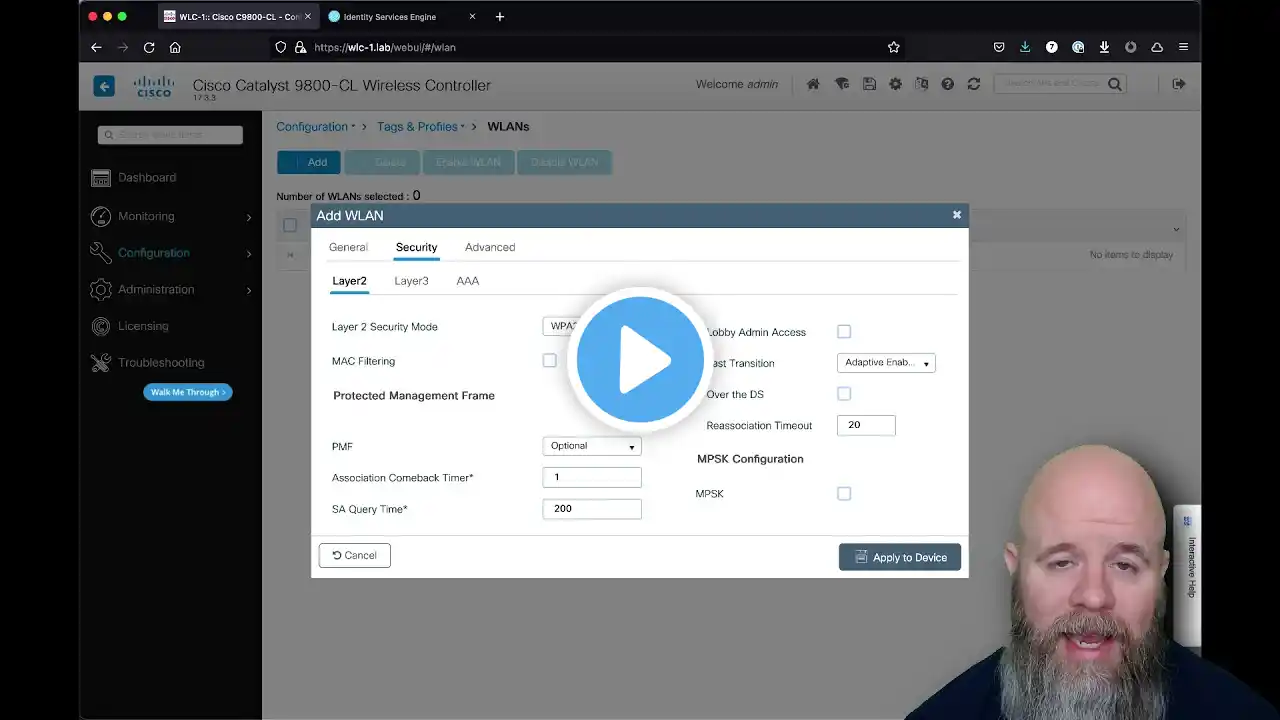Image resolution: width=1280 pixels, height=720 pixels.
Task: Save configuration using the floppy disk icon
Action: [869, 85]
